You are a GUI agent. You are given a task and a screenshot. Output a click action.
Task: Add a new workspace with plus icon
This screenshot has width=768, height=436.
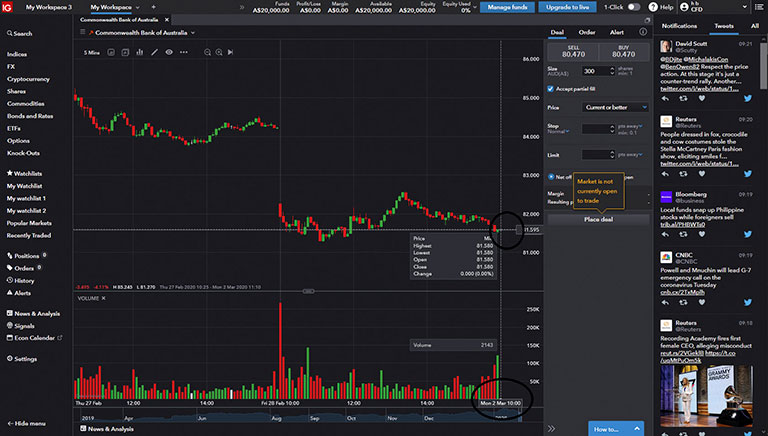coord(153,7)
